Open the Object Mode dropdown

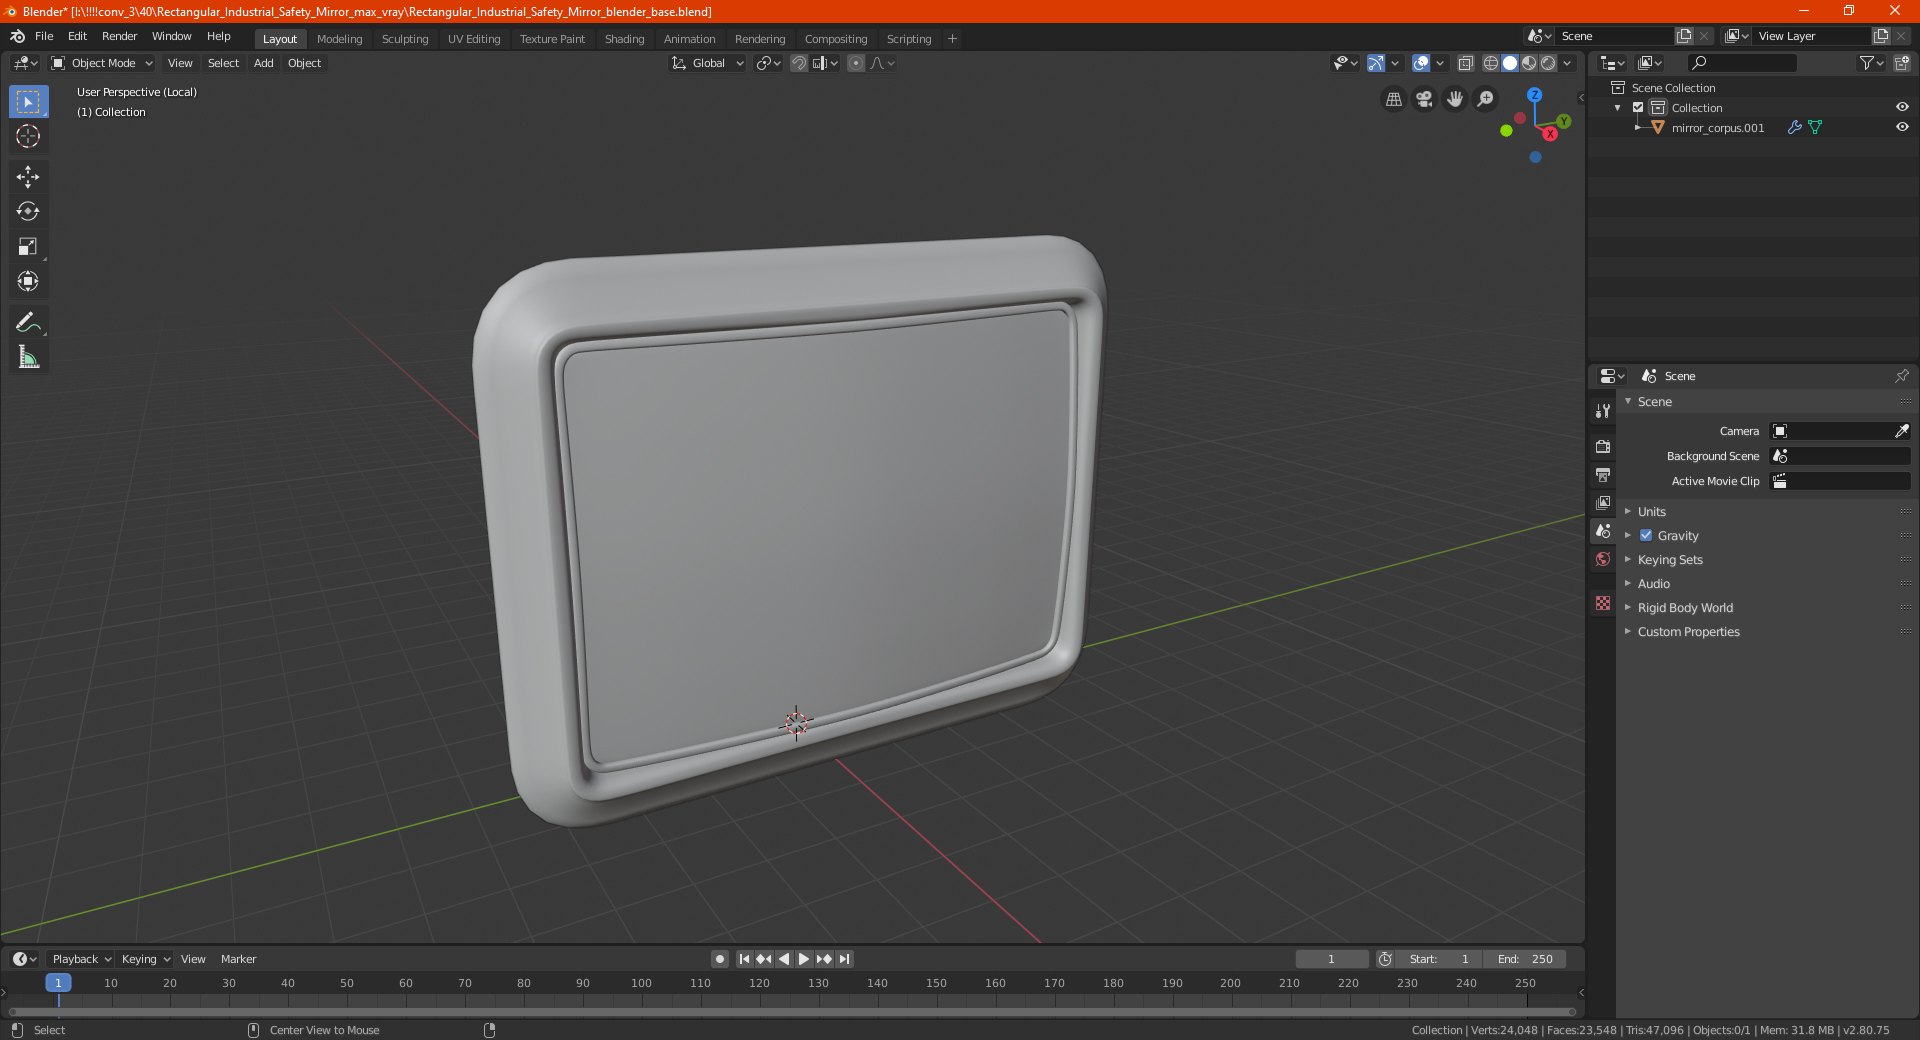tap(101, 63)
